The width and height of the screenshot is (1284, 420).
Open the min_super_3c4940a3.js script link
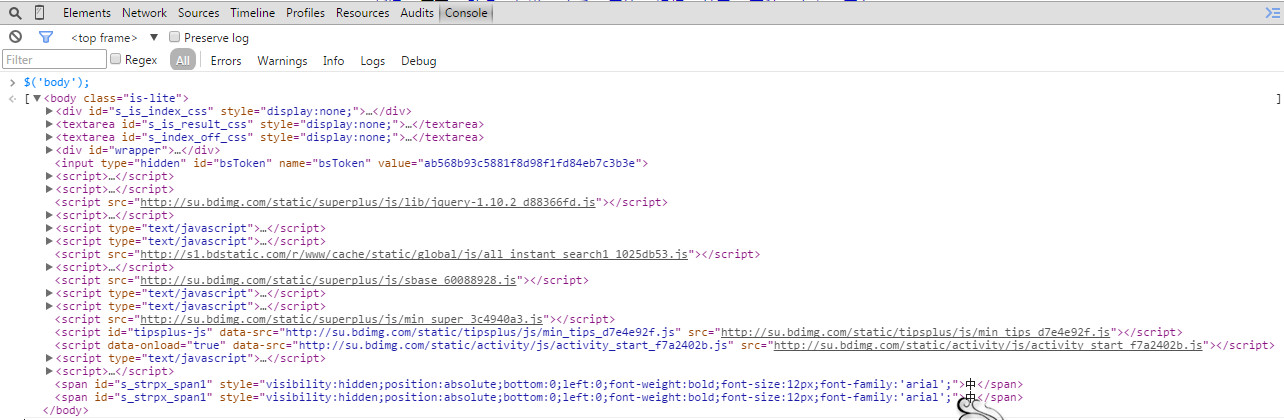tap(341, 319)
